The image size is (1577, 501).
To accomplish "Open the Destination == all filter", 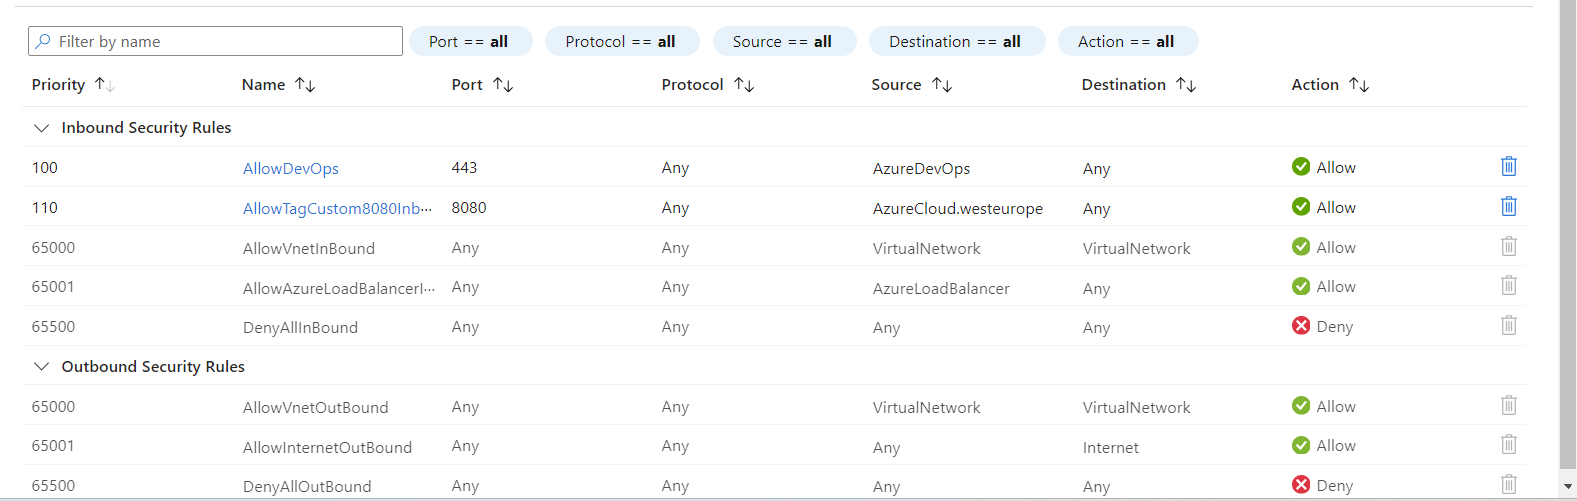I will [x=955, y=42].
